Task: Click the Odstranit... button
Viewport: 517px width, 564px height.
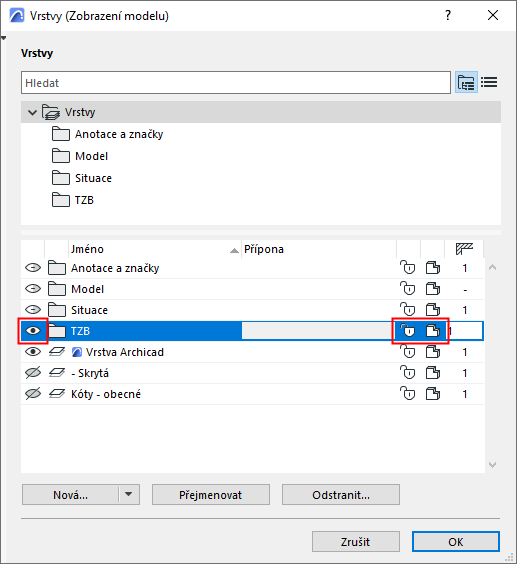Action: pyautogui.click(x=341, y=495)
